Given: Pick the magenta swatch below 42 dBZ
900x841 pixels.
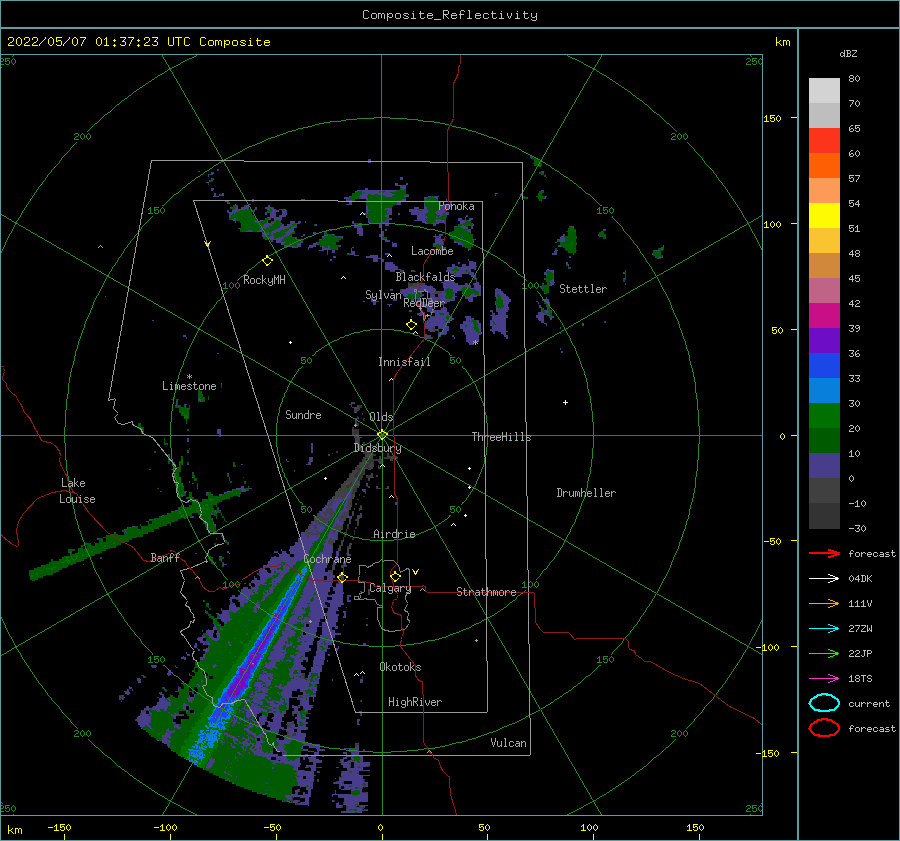Looking at the screenshot, I should click(x=824, y=315).
